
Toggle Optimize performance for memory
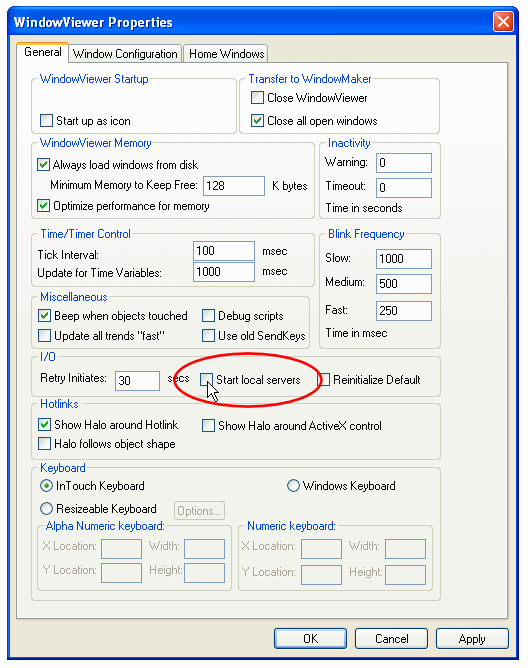click(x=43, y=206)
